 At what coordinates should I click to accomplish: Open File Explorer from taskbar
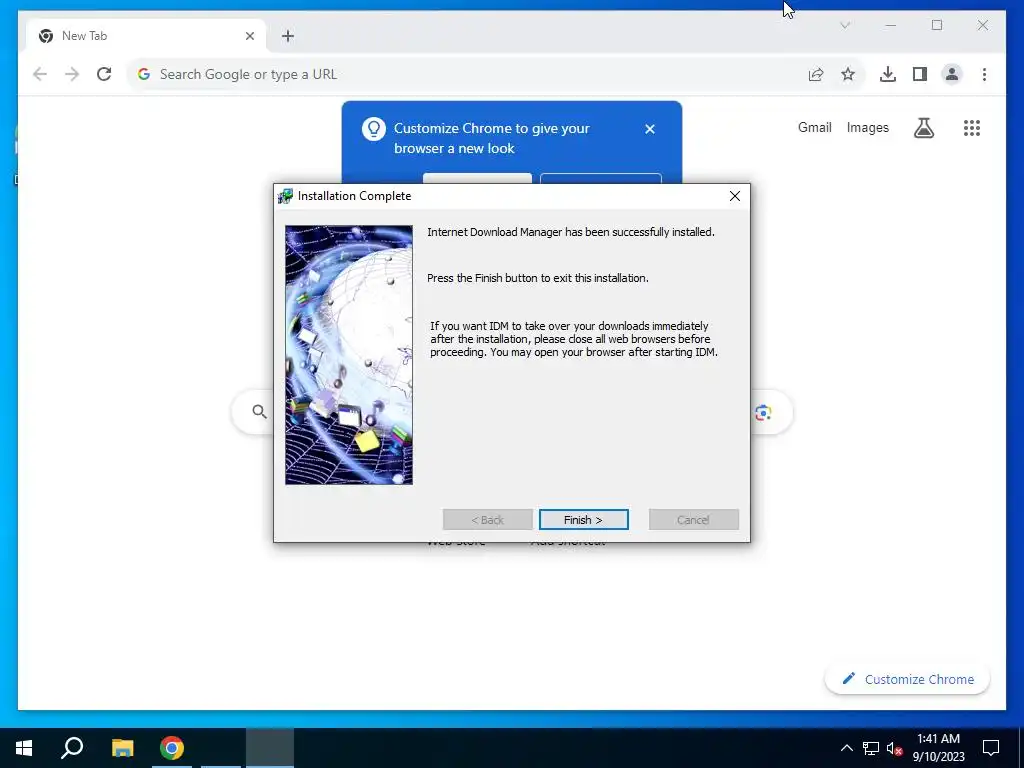pyautogui.click(x=122, y=748)
